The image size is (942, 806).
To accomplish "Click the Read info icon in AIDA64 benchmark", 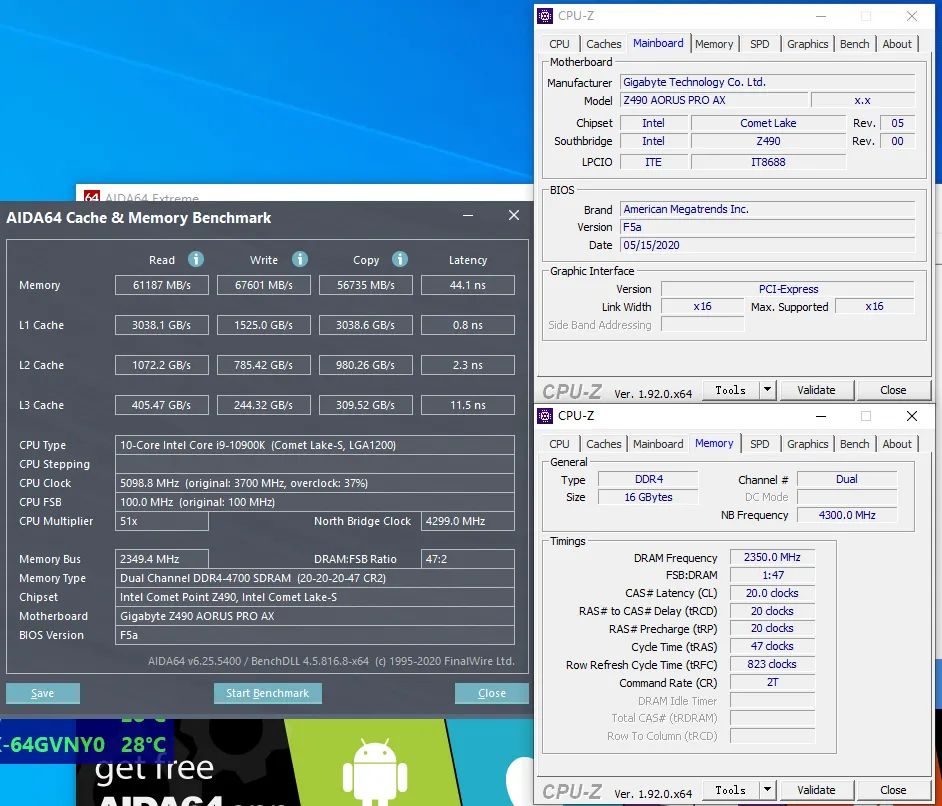I will click(x=195, y=259).
